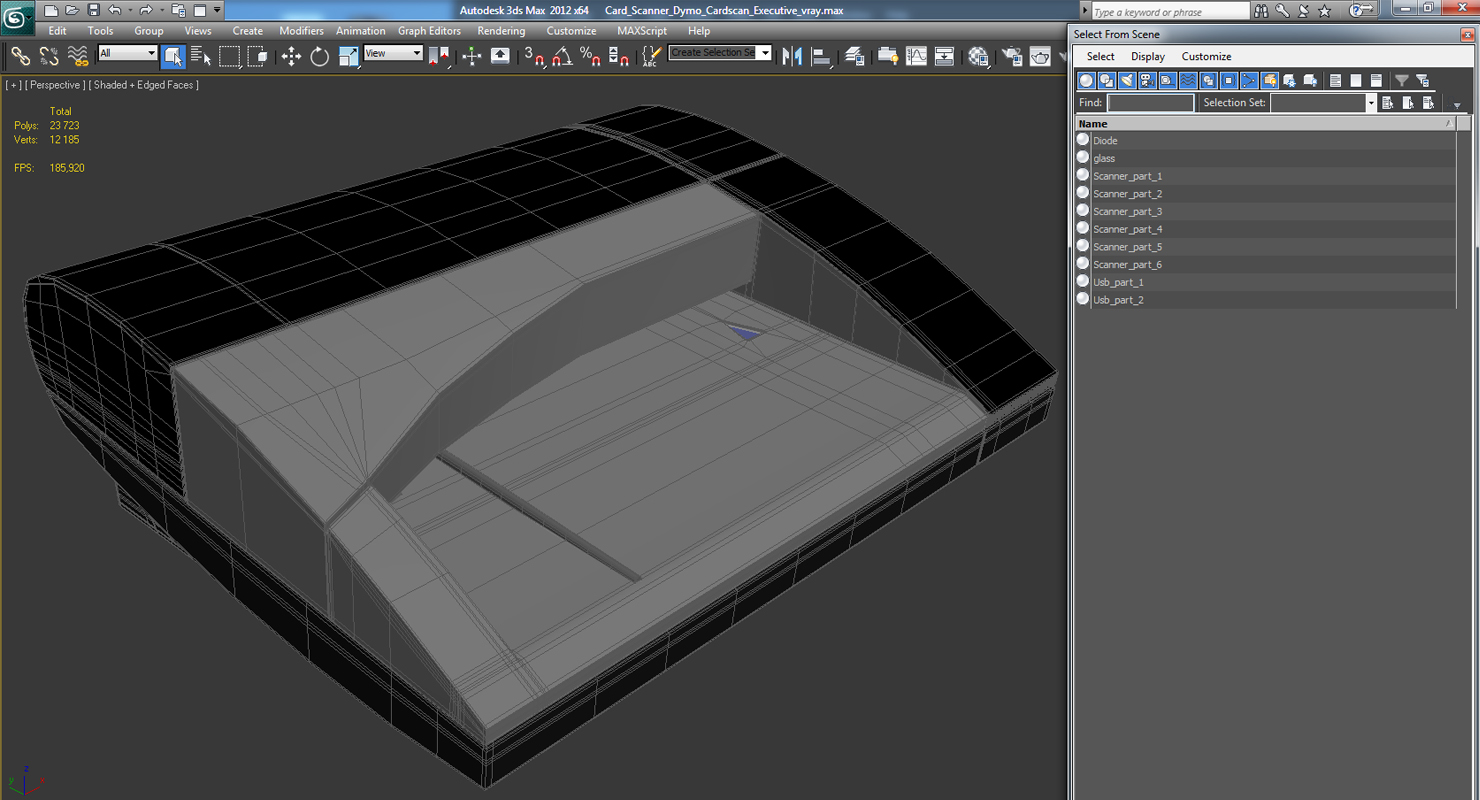Click the Select and Link chain icon

click(x=20, y=56)
